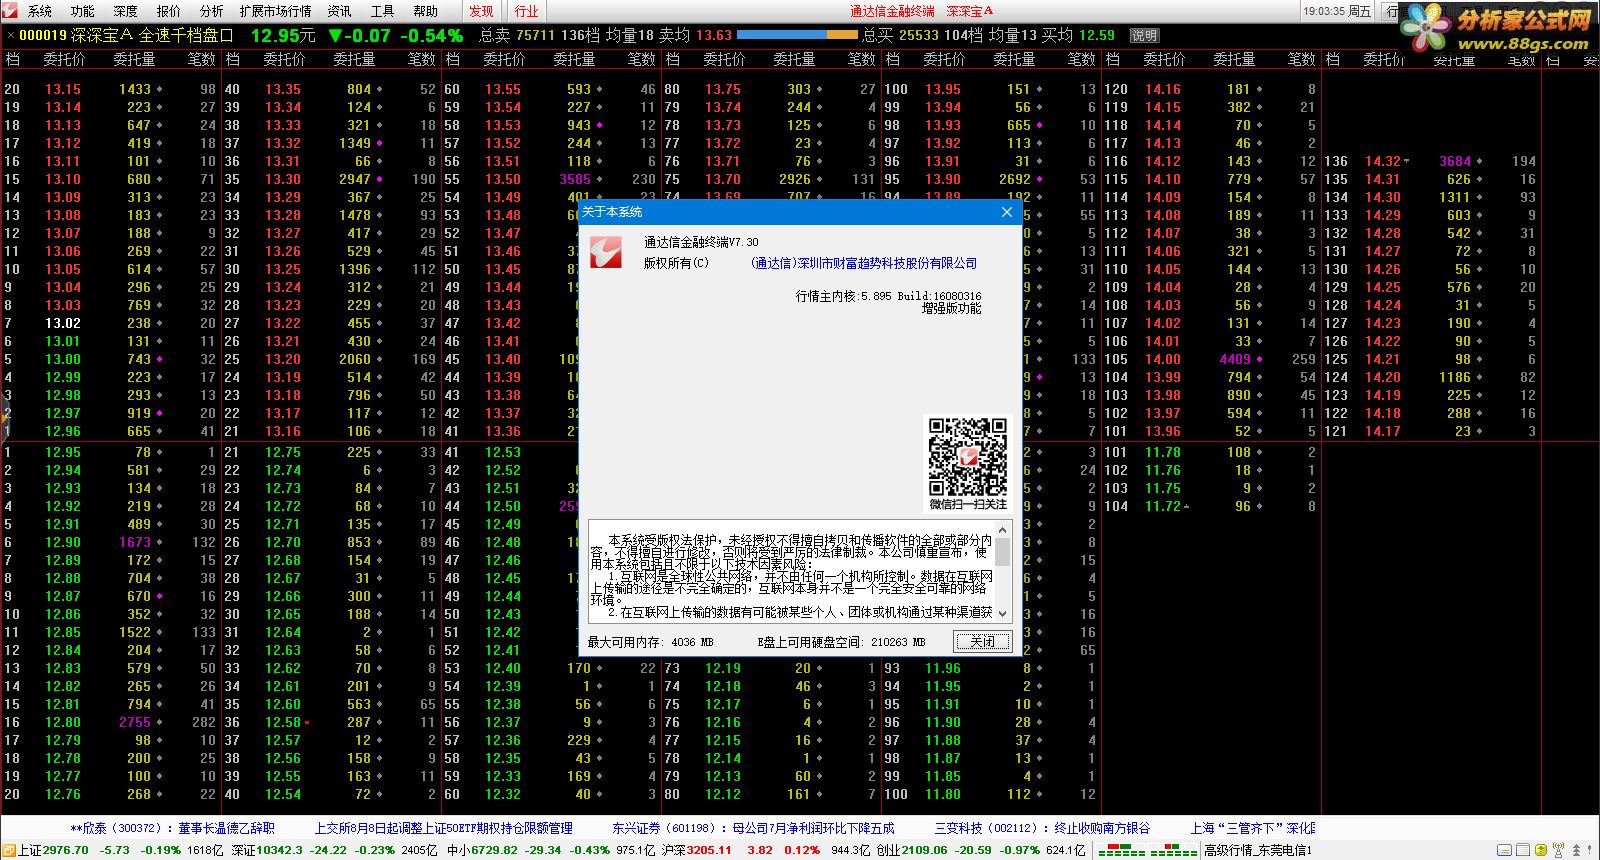The width and height of the screenshot is (1600, 860).
Task: Click the white list page icon in status bar
Action: click(x=1523, y=850)
